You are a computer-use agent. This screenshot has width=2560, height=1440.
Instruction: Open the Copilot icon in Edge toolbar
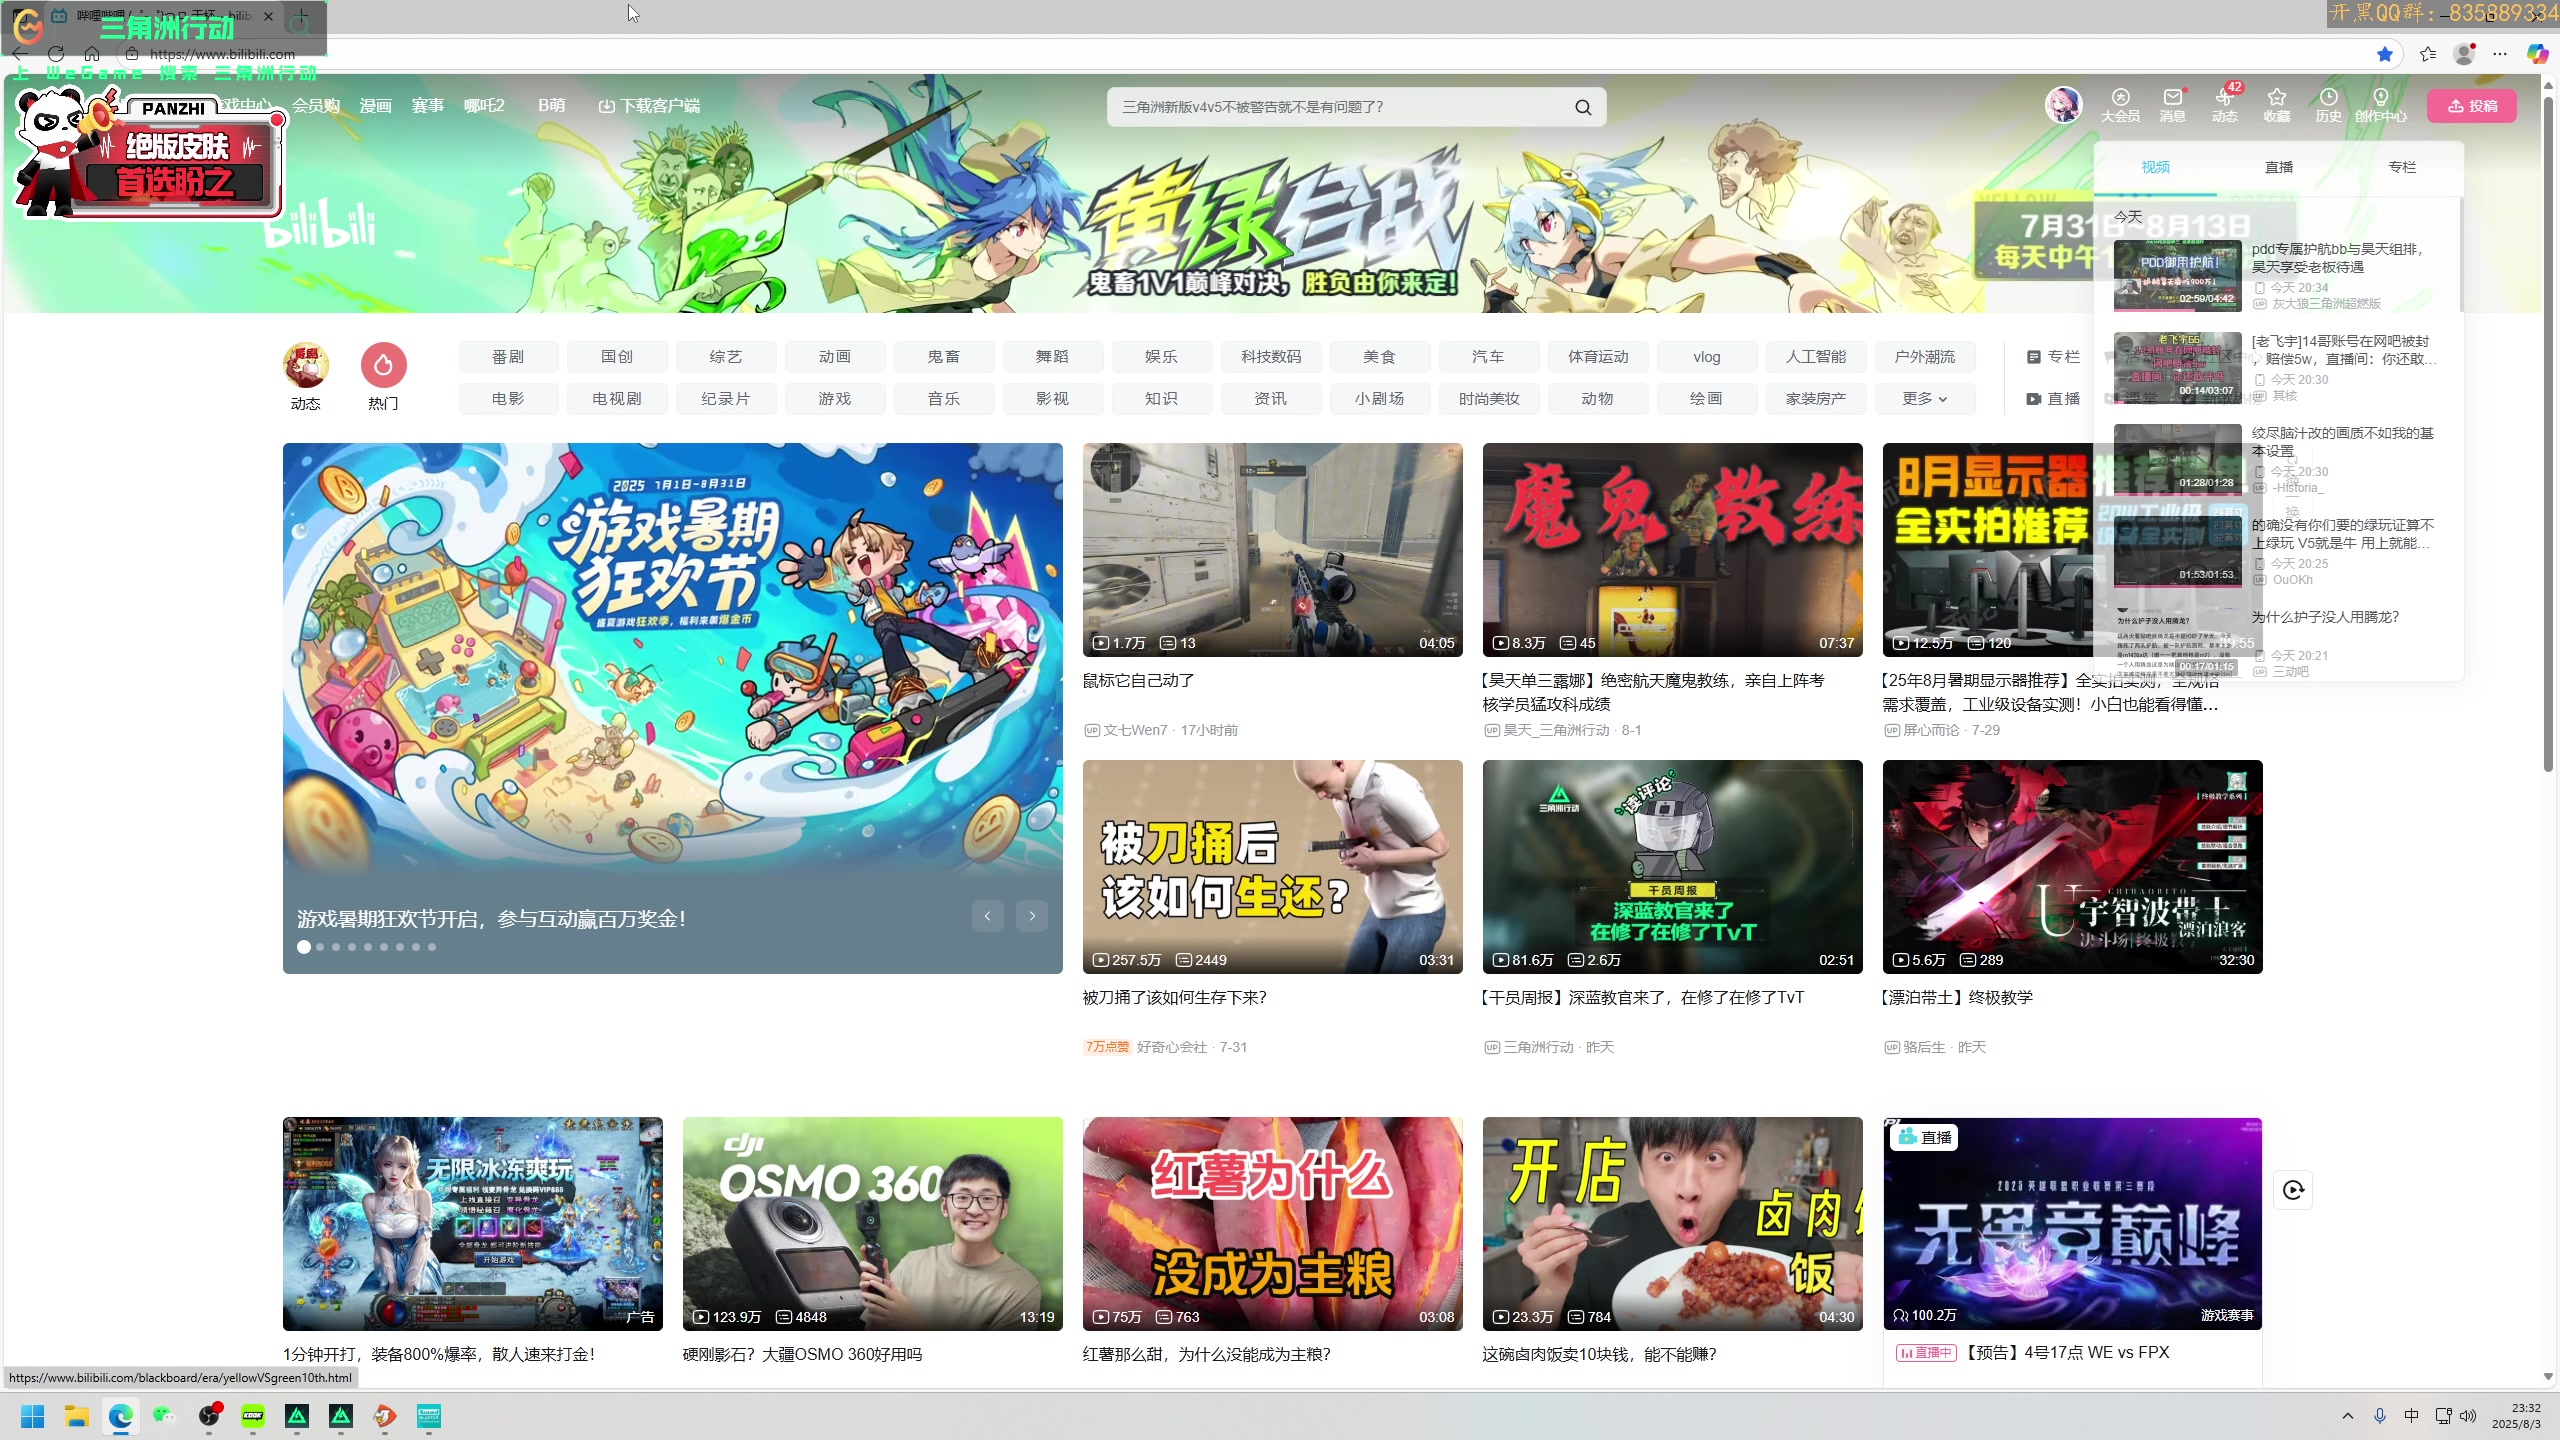pos(2538,54)
